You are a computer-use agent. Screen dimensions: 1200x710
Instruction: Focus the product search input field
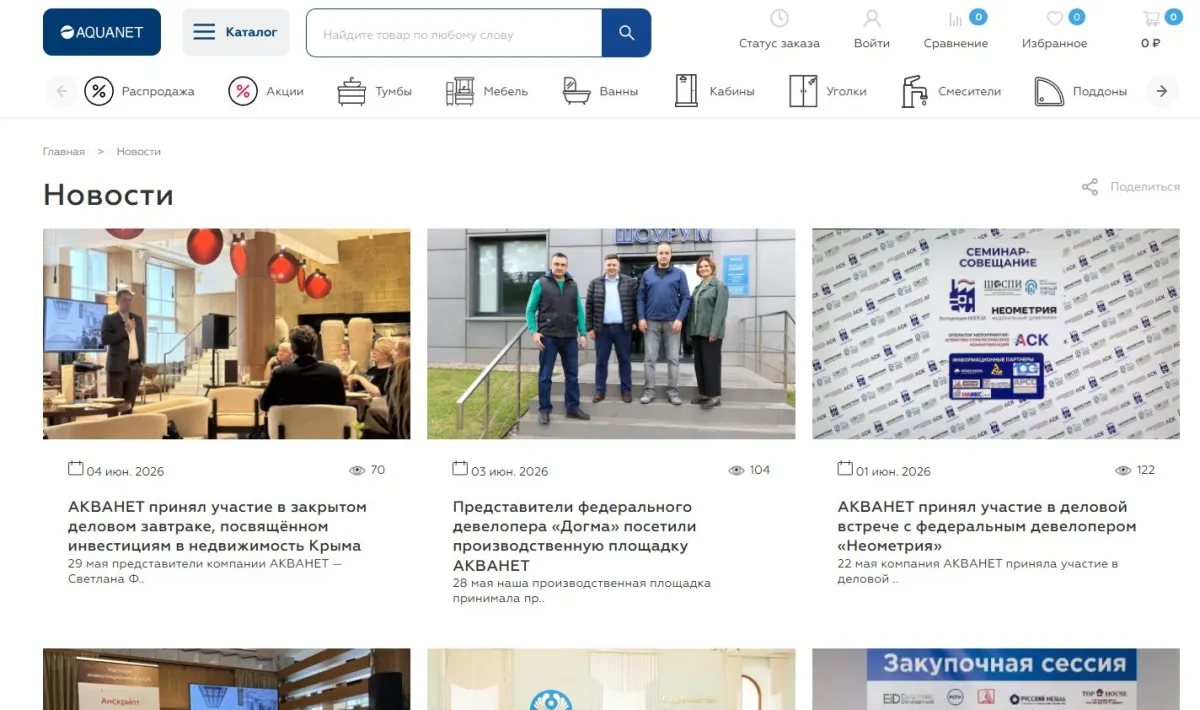(x=454, y=33)
